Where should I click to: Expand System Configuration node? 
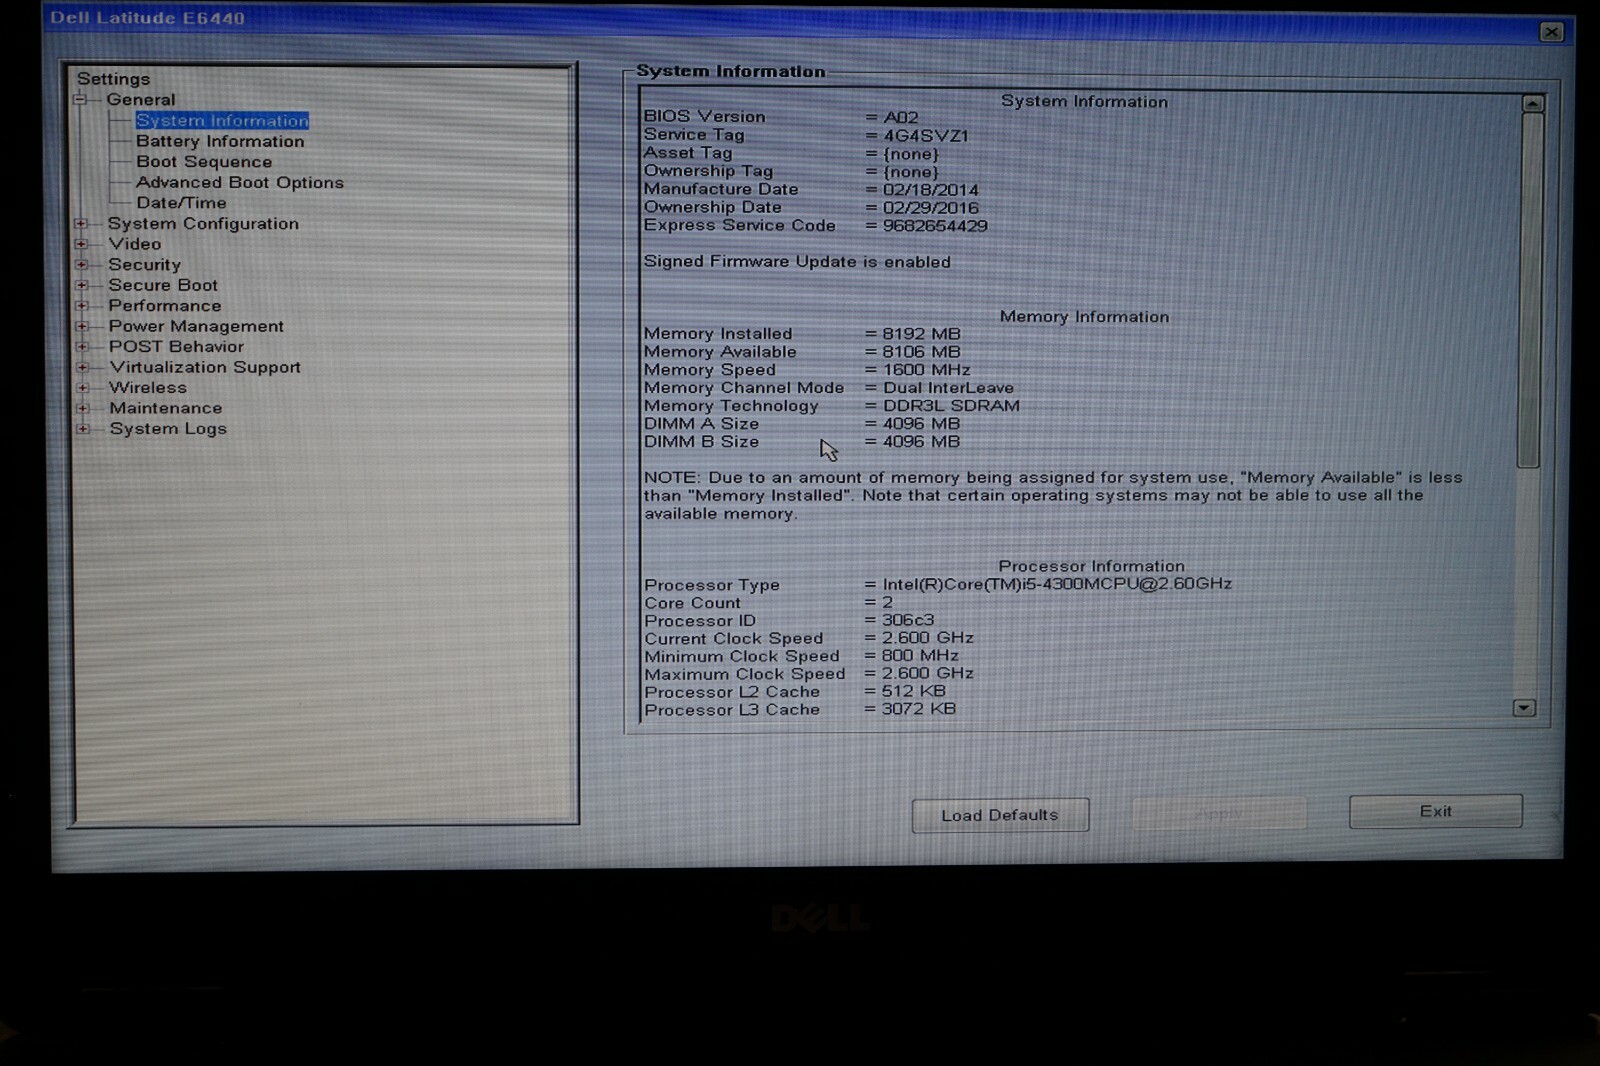(x=81, y=224)
